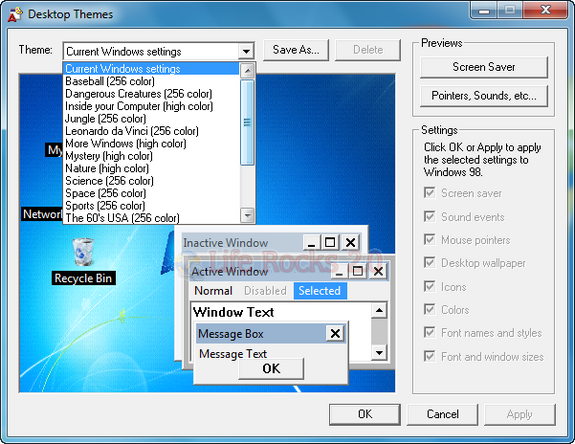Click Inactive Window maximize icon in preview
575x444 pixels.
click(x=330, y=242)
